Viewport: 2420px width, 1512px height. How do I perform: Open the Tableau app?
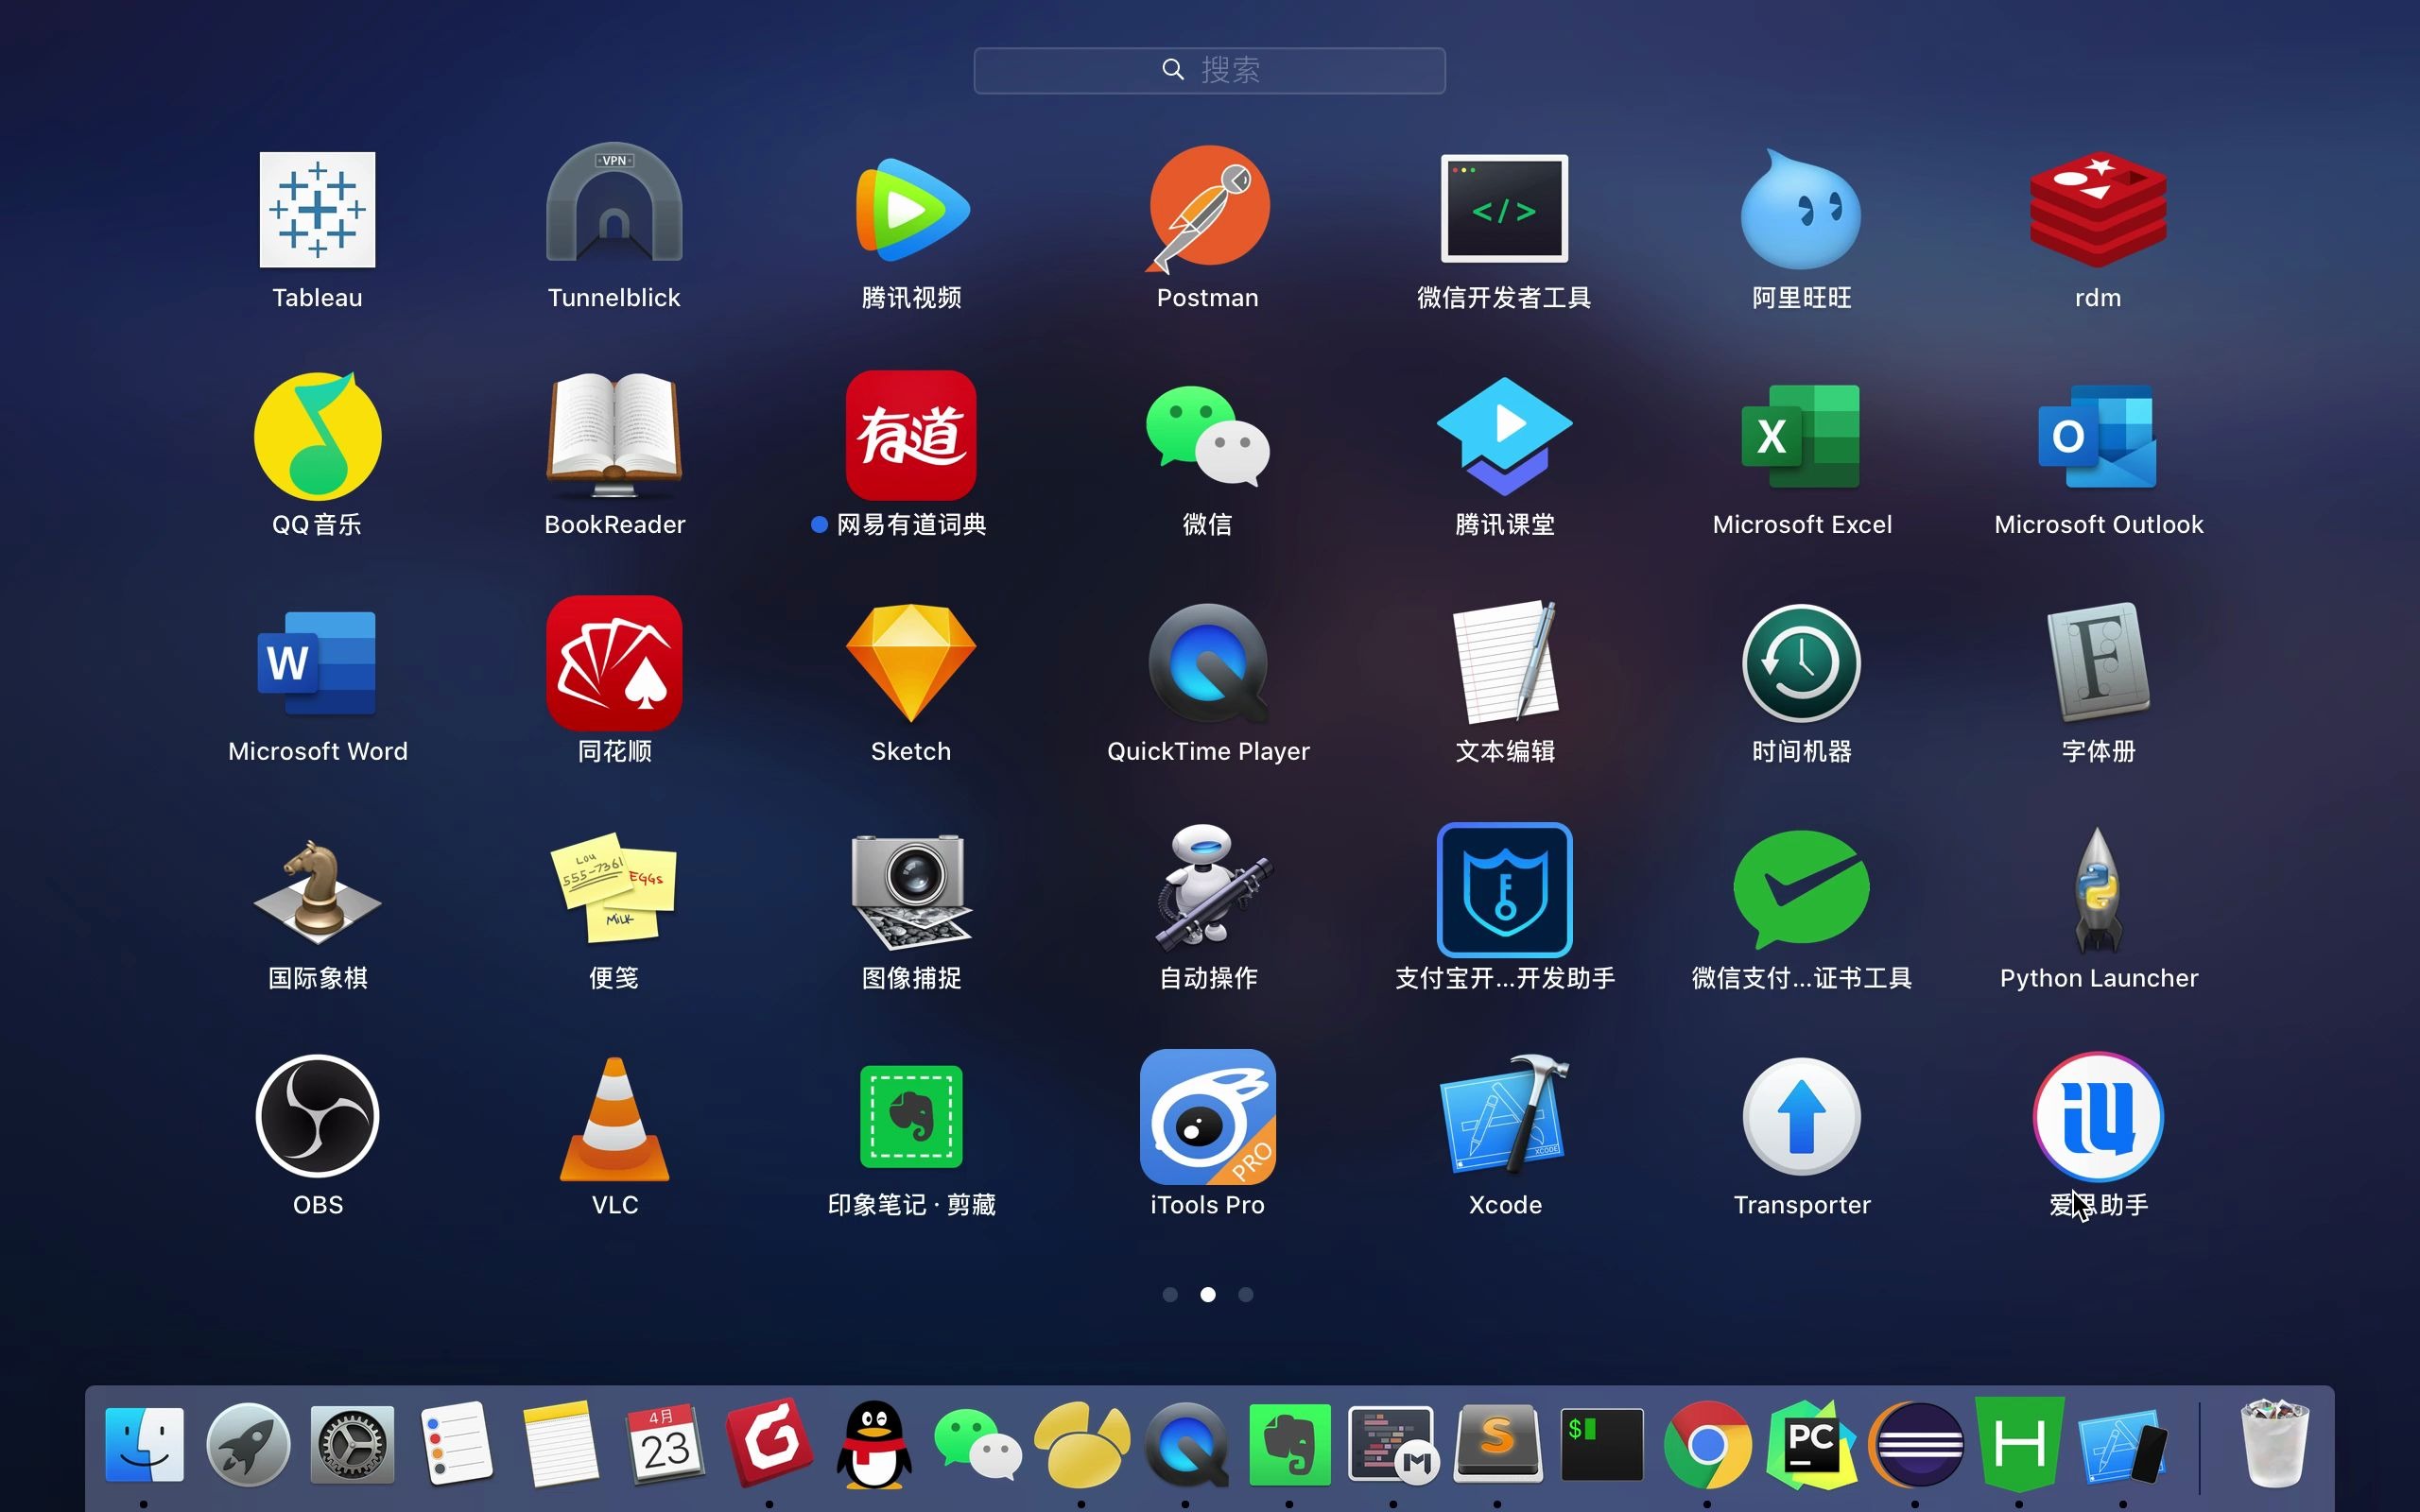(x=317, y=210)
